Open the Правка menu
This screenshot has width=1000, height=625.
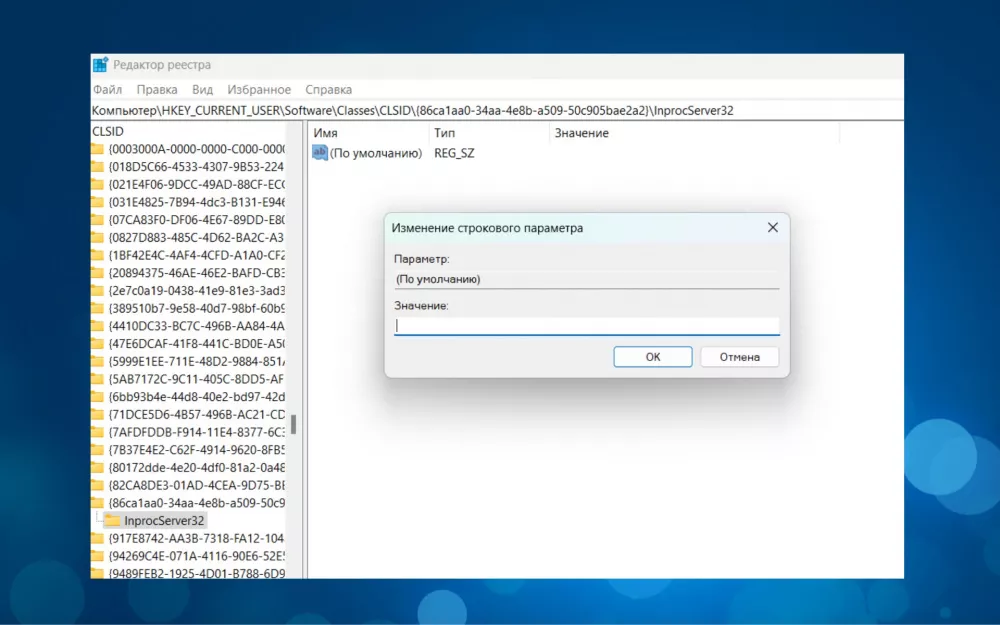coord(157,90)
